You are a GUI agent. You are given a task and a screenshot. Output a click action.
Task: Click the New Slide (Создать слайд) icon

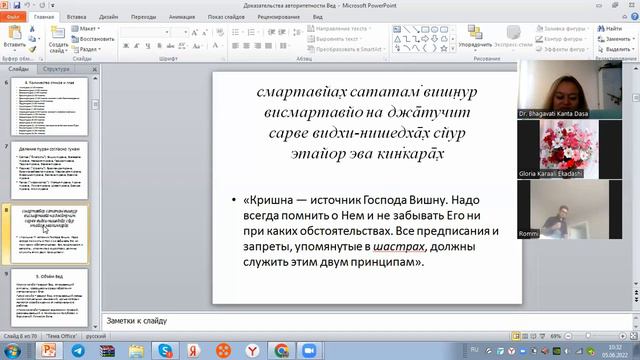pyautogui.click(x=58, y=33)
